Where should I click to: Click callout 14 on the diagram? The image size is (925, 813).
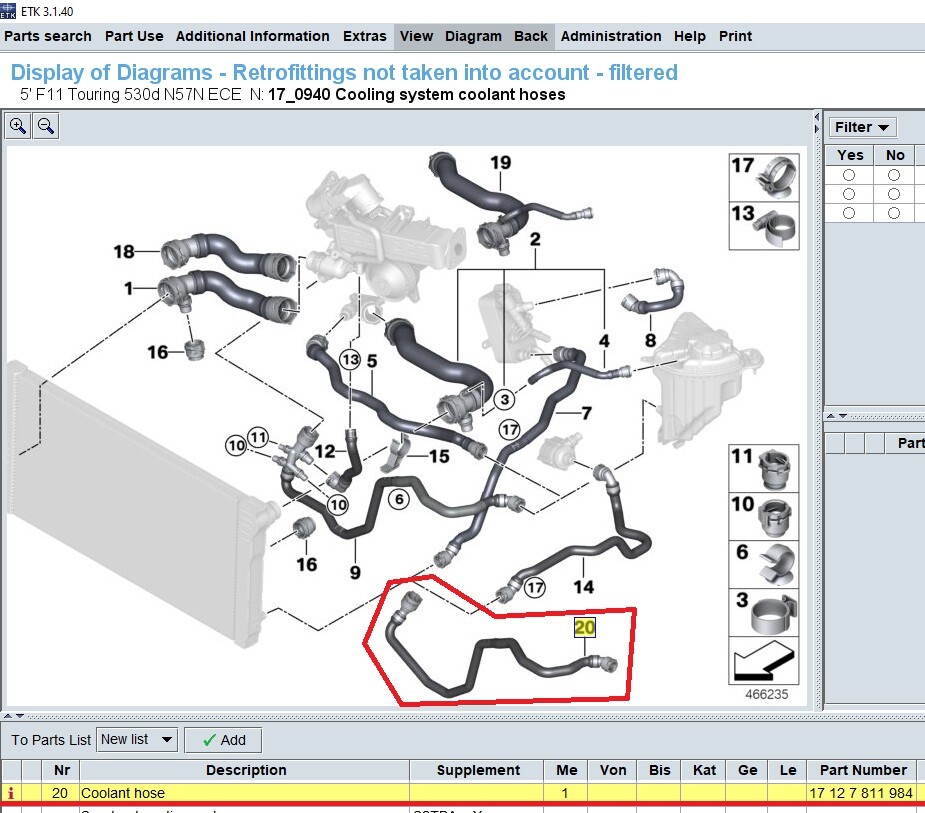[x=583, y=587]
